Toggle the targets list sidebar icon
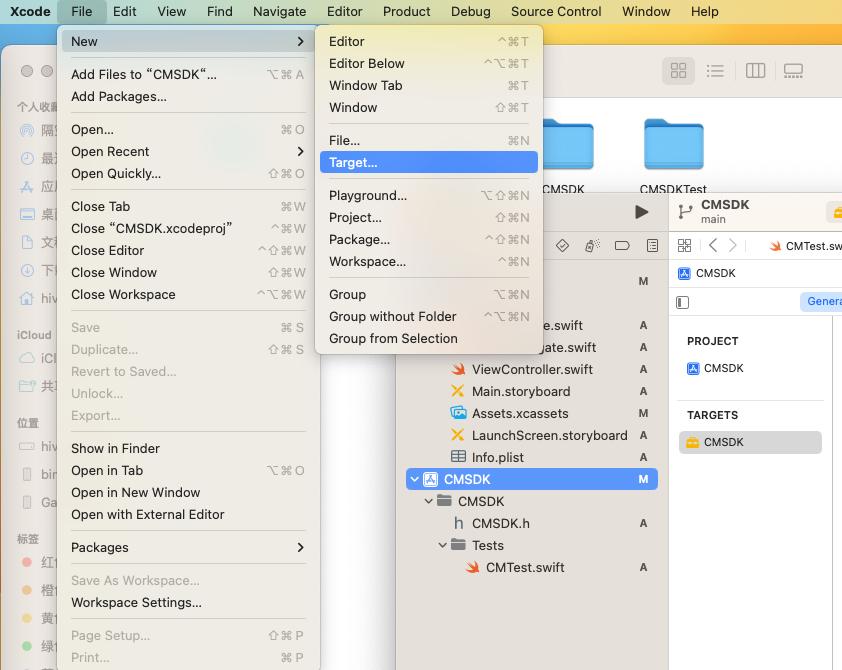Viewport: 842px width, 670px height. [x=682, y=302]
